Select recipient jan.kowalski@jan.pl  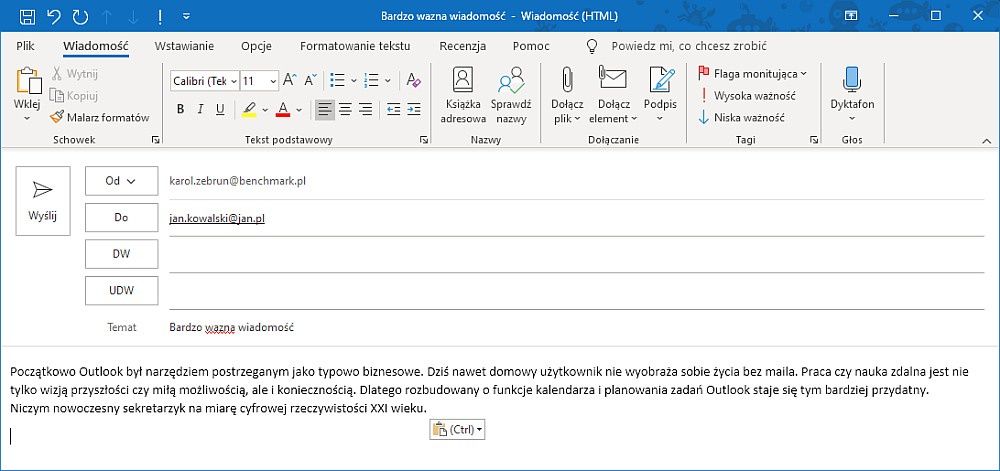tap(217, 219)
